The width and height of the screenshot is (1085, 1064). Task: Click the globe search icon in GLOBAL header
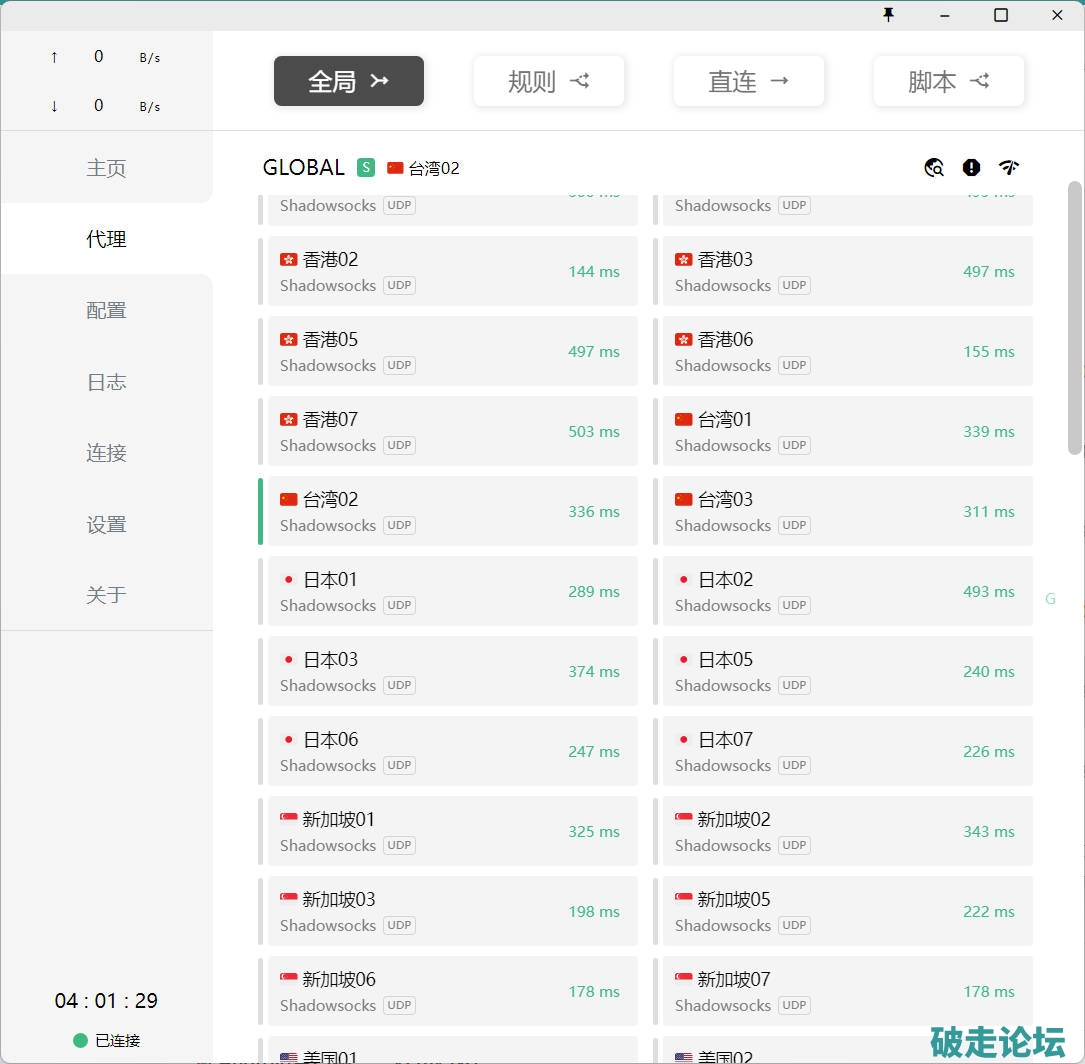coord(934,168)
